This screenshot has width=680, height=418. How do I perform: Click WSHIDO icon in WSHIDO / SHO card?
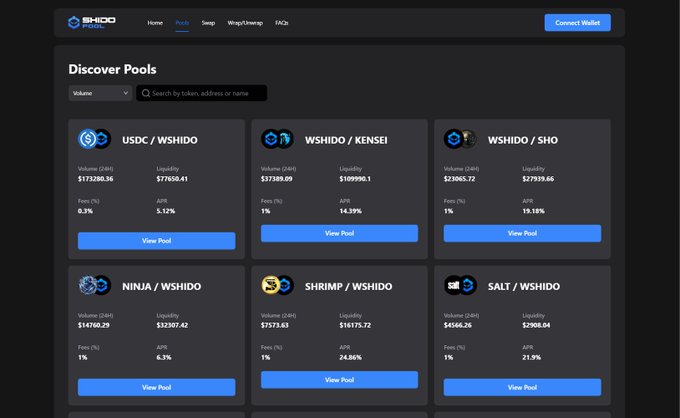[x=453, y=139]
